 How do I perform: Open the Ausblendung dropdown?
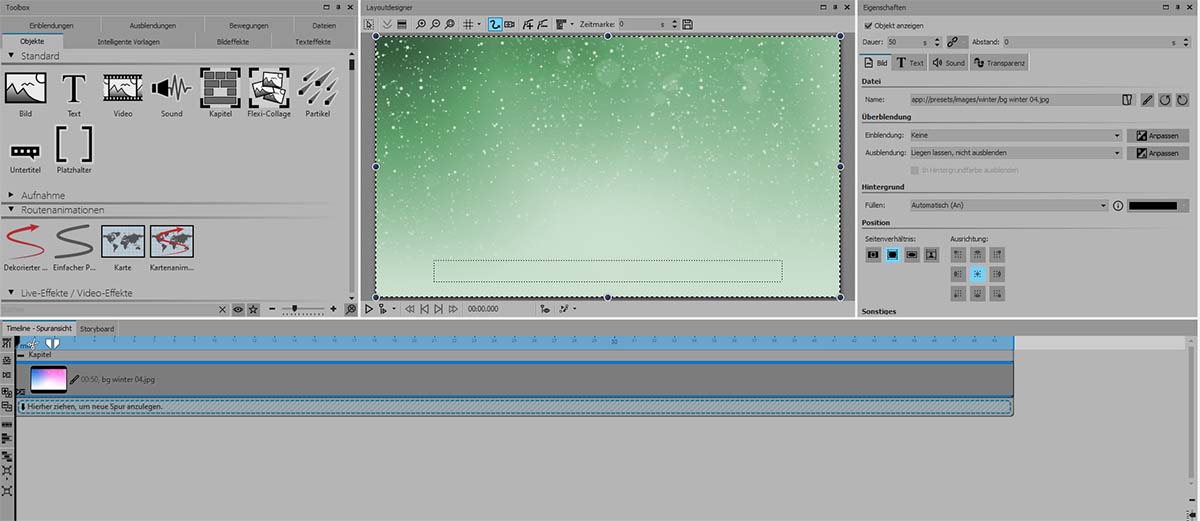tap(1015, 153)
